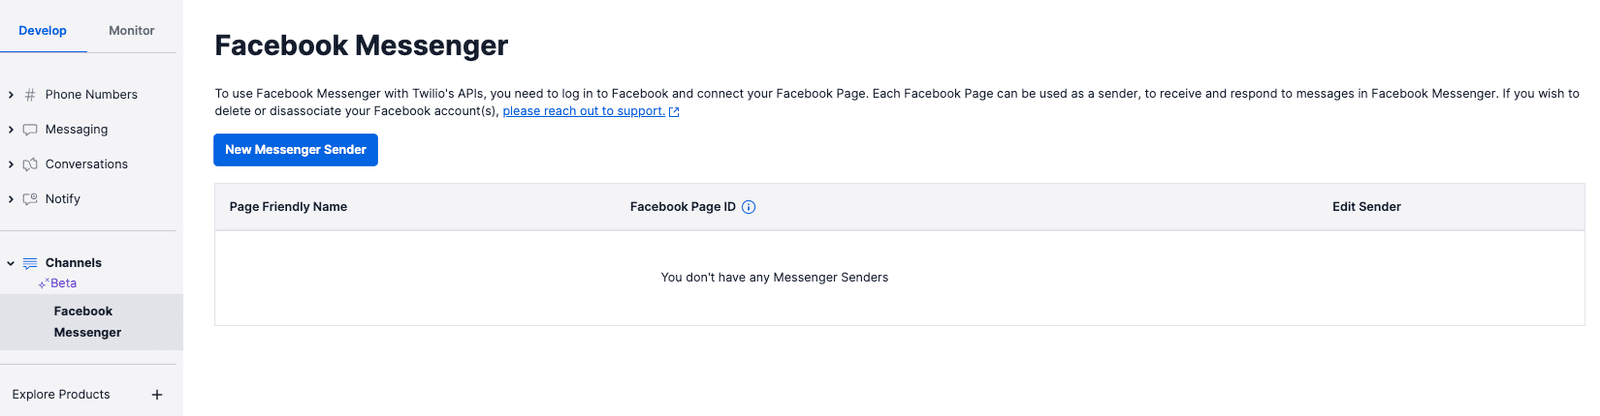The height and width of the screenshot is (416, 1600).
Task: Switch to the Monitor tab
Action: coord(131,31)
